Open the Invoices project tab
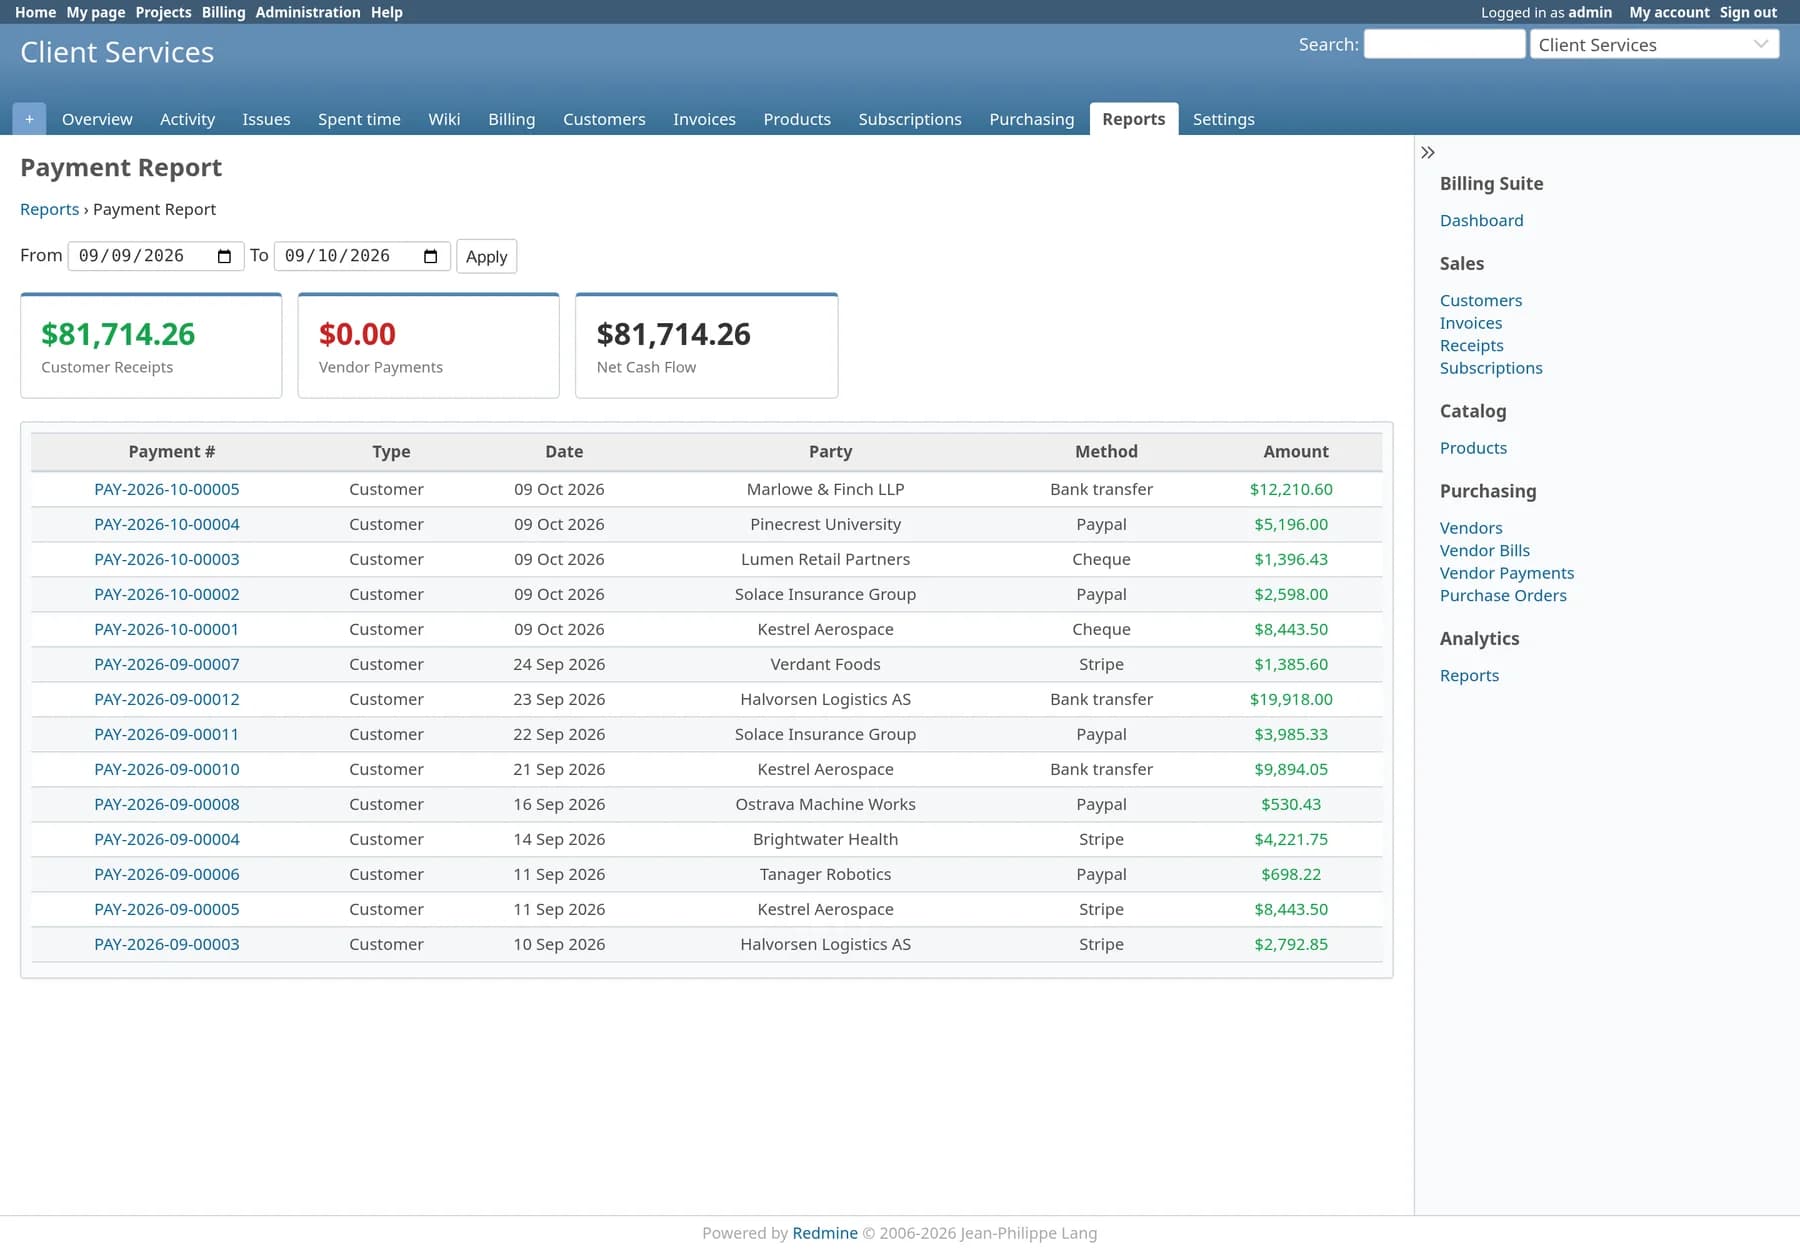This screenshot has height=1250, width=1800. (x=704, y=119)
